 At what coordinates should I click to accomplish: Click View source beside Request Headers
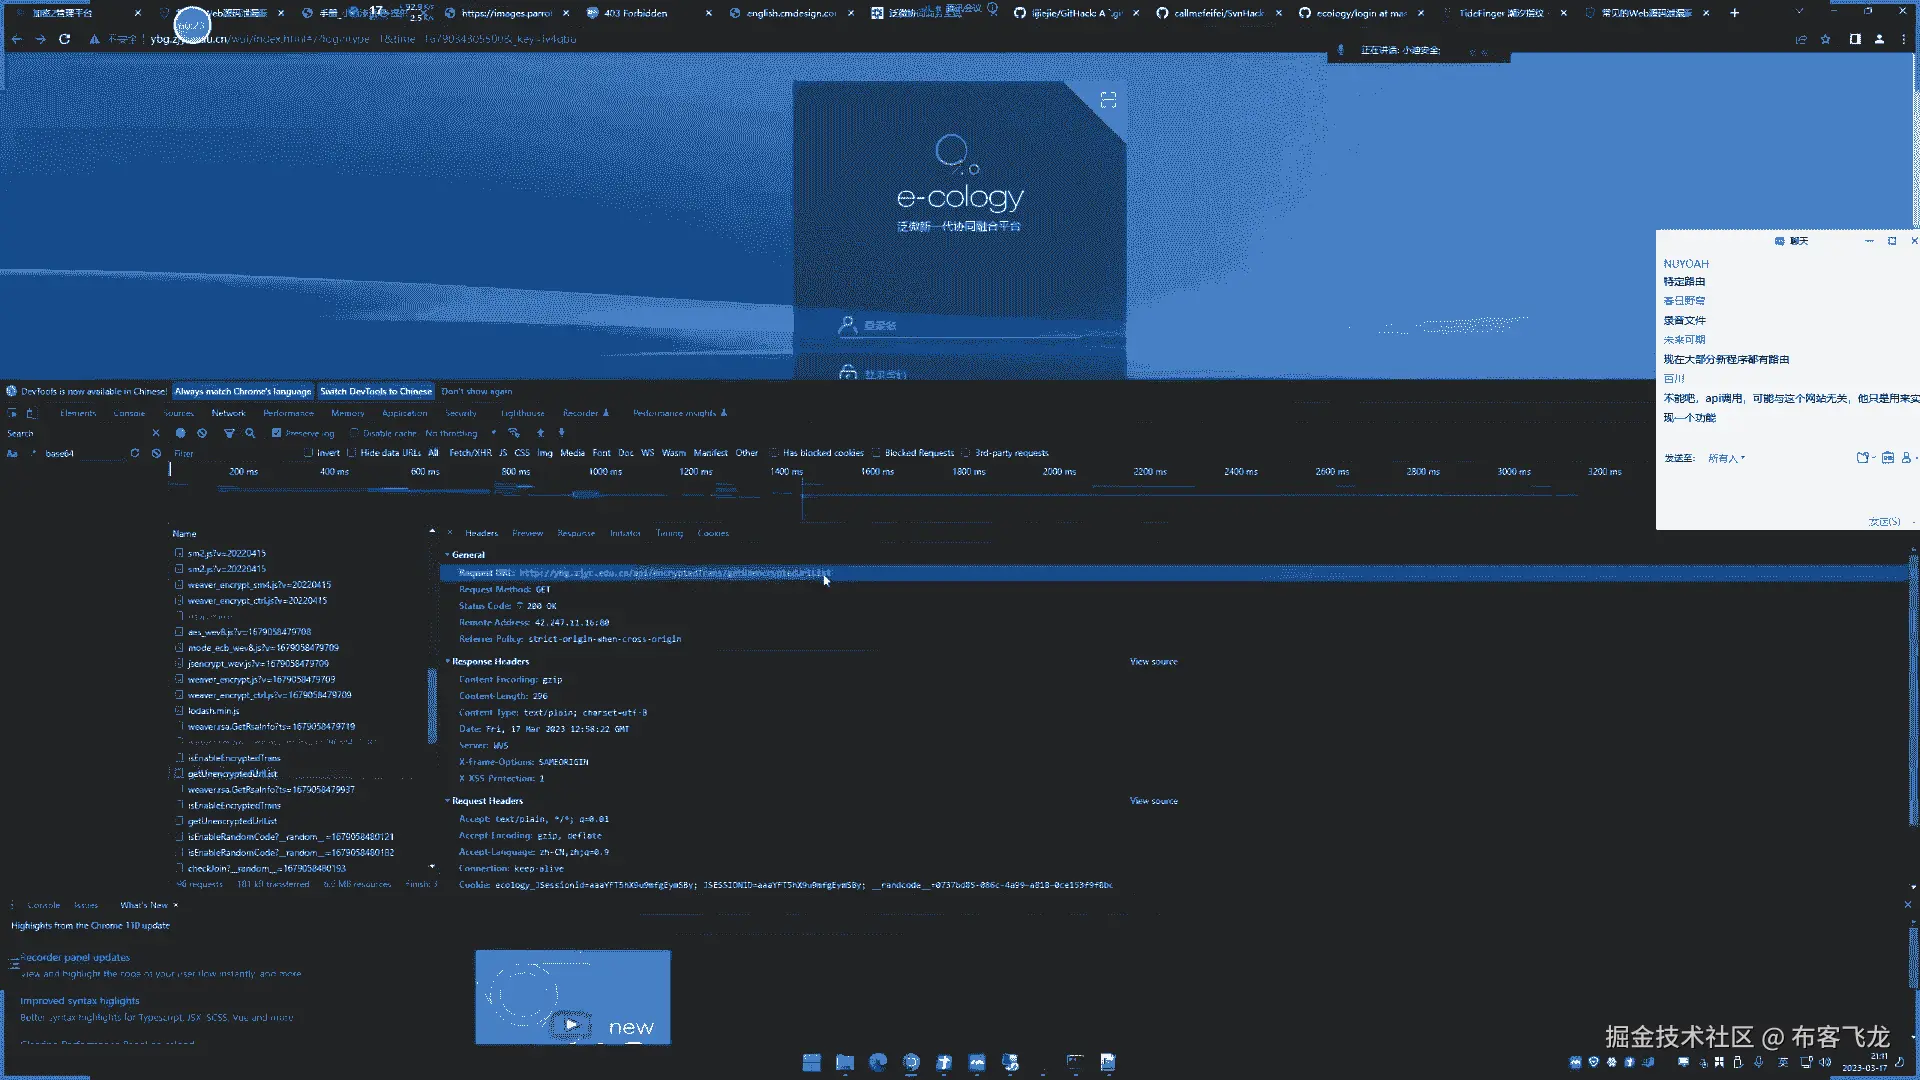click(x=1153, y=801)
